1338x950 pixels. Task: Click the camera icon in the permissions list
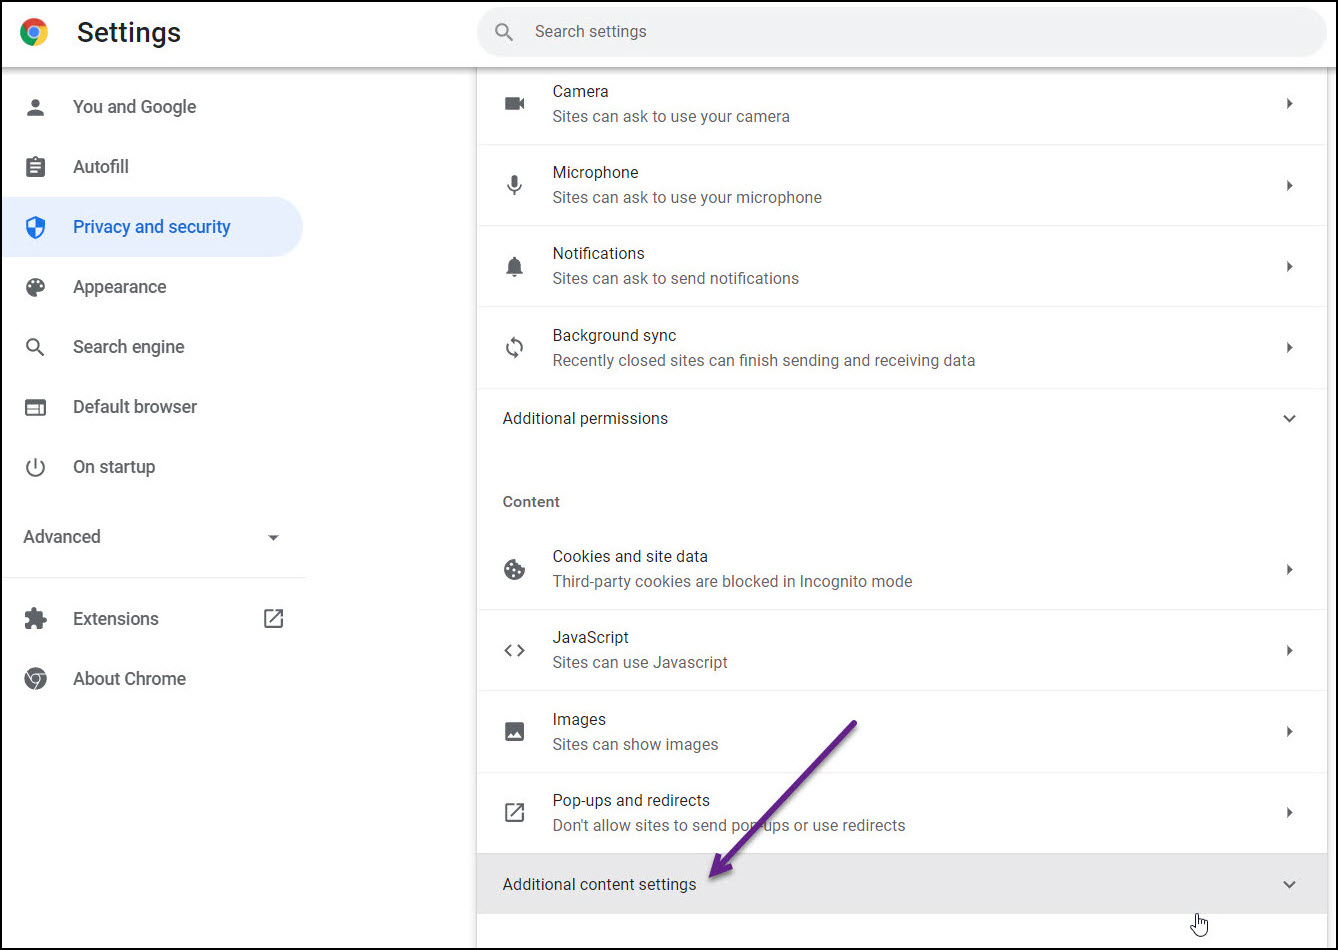(514, 104)
